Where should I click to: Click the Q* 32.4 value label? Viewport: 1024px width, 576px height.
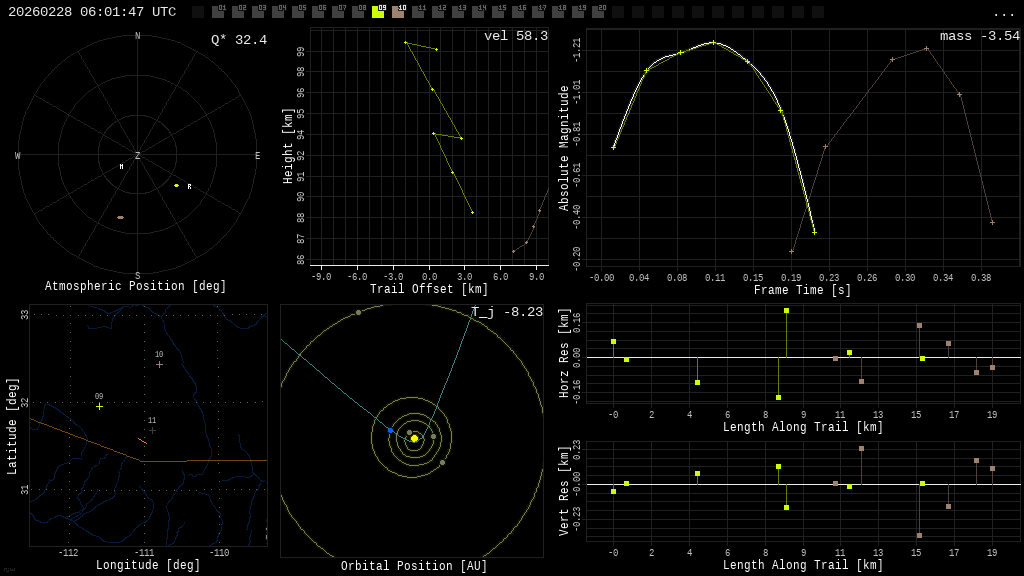[239, 40]
